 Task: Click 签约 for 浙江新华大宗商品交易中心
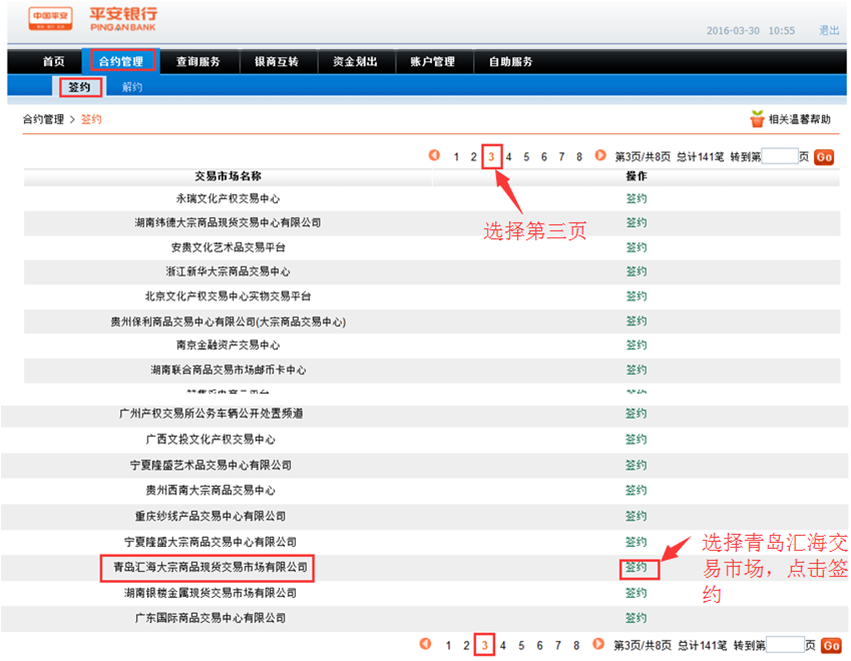click(636, 271)
